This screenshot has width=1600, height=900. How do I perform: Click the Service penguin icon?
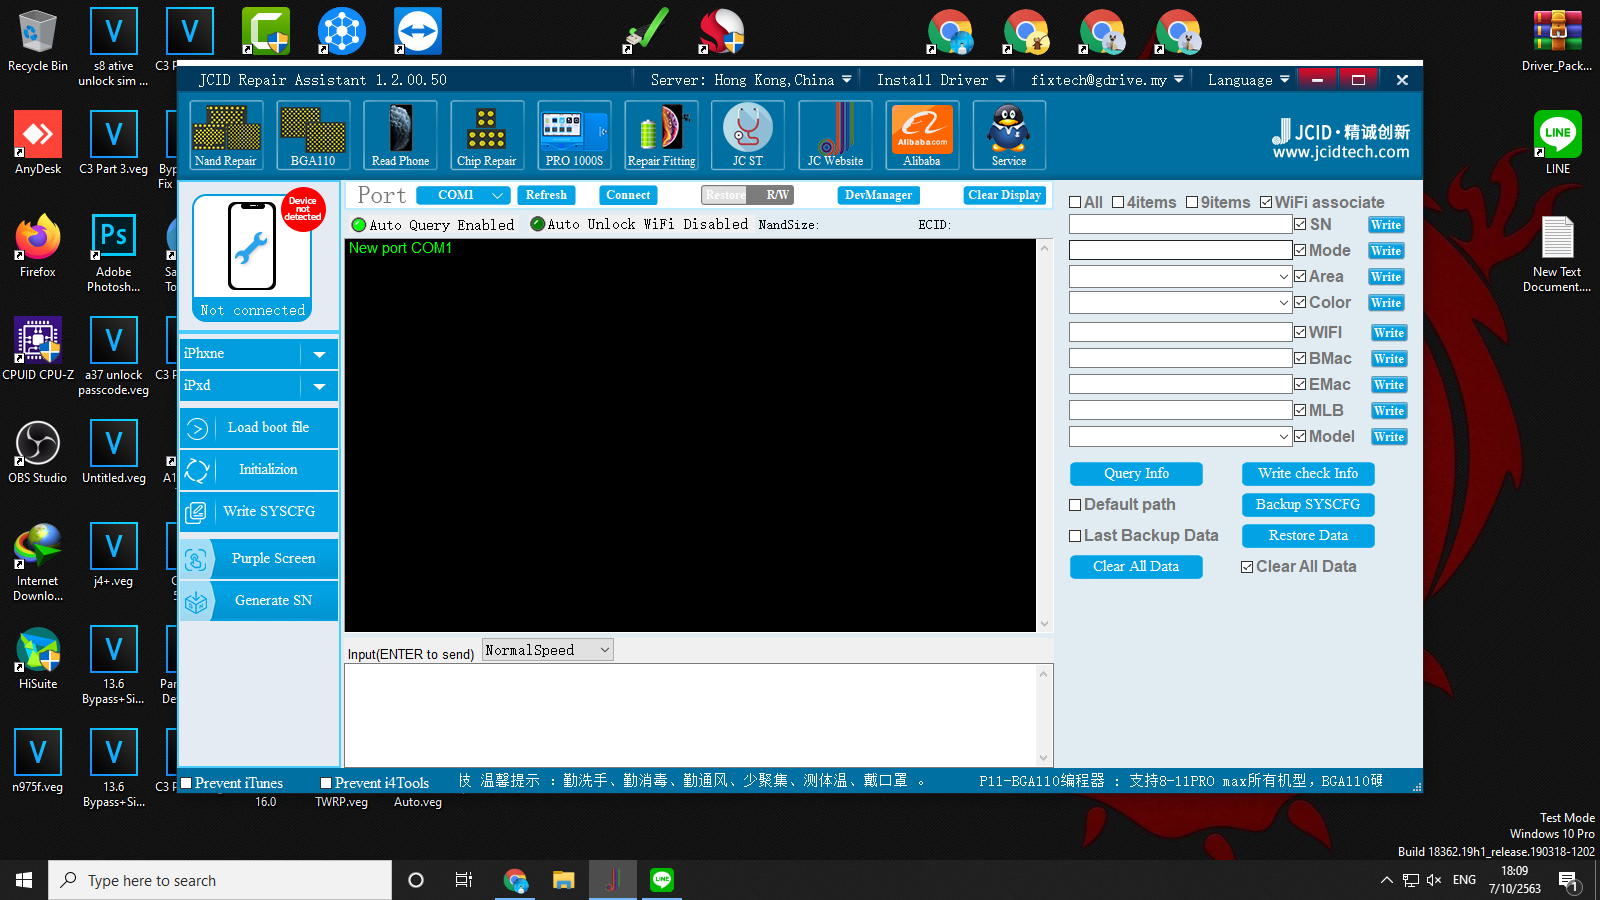tap(1009, 135)
